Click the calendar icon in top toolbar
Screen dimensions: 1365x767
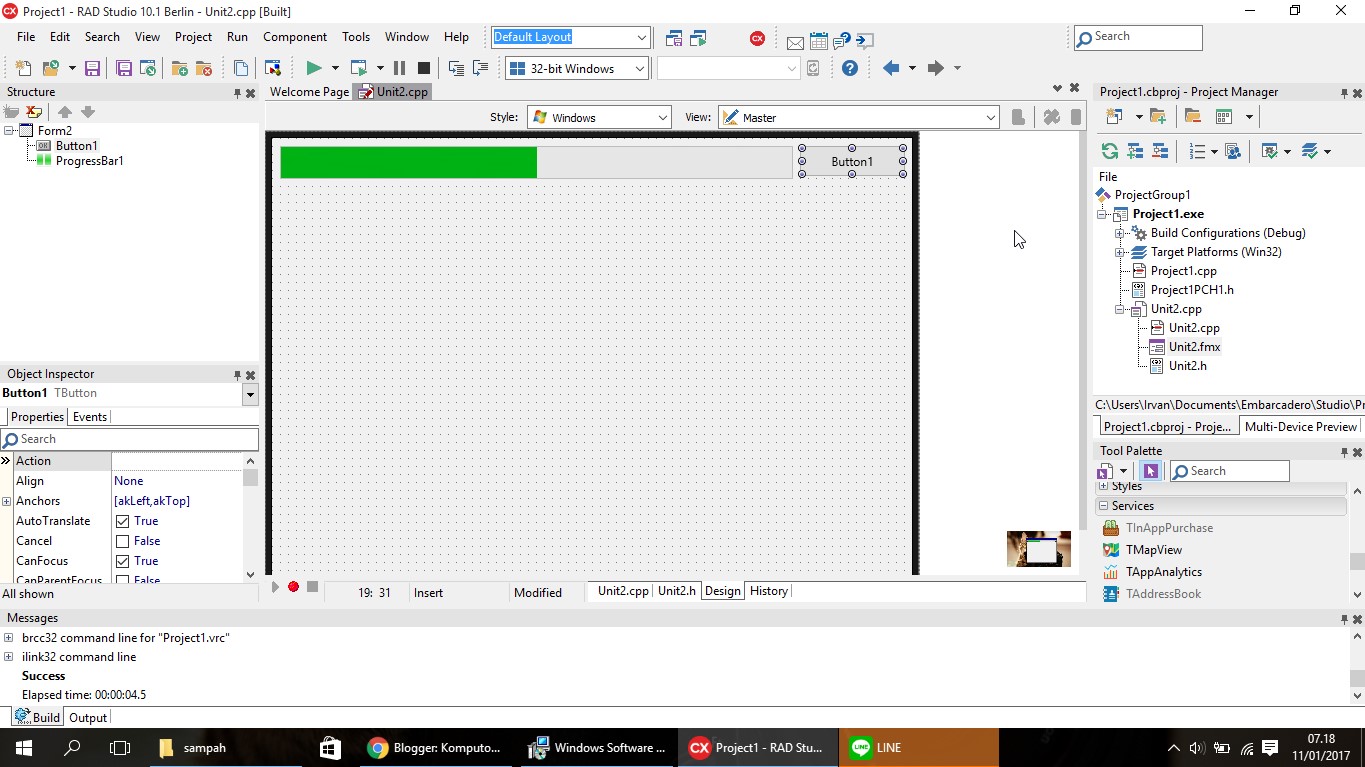819,41
